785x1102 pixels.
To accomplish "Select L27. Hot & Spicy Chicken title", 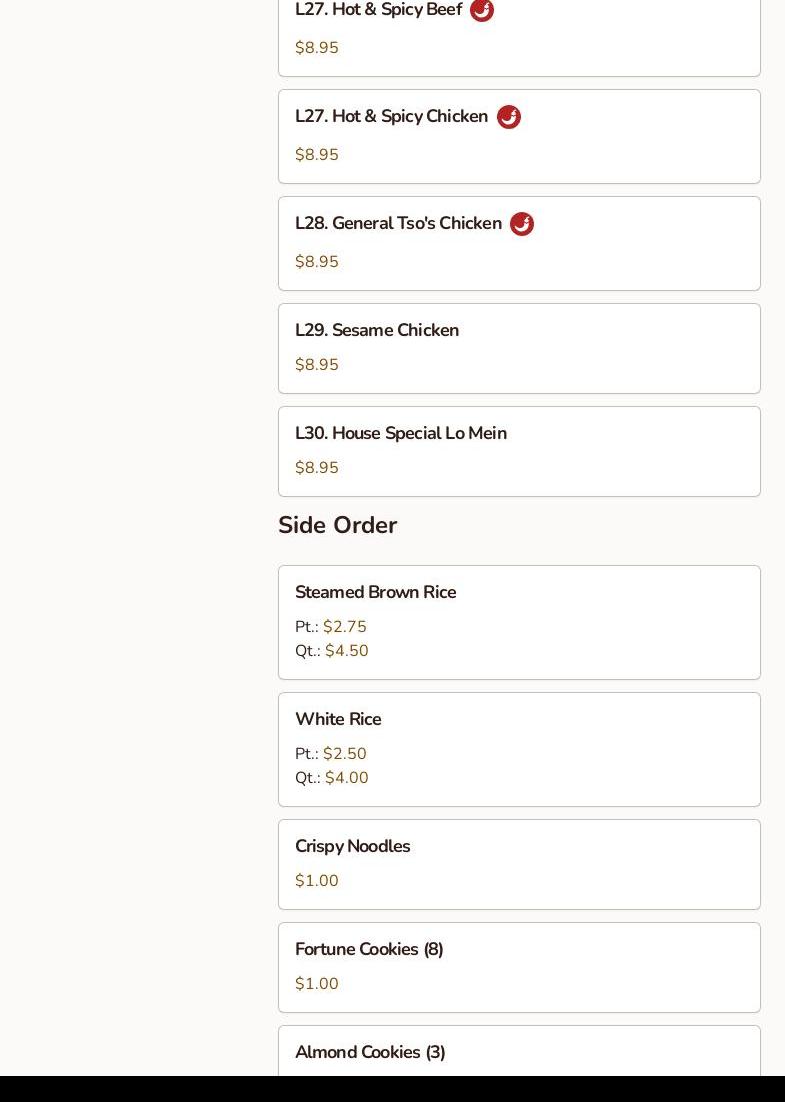I will (x=391, y=117).
